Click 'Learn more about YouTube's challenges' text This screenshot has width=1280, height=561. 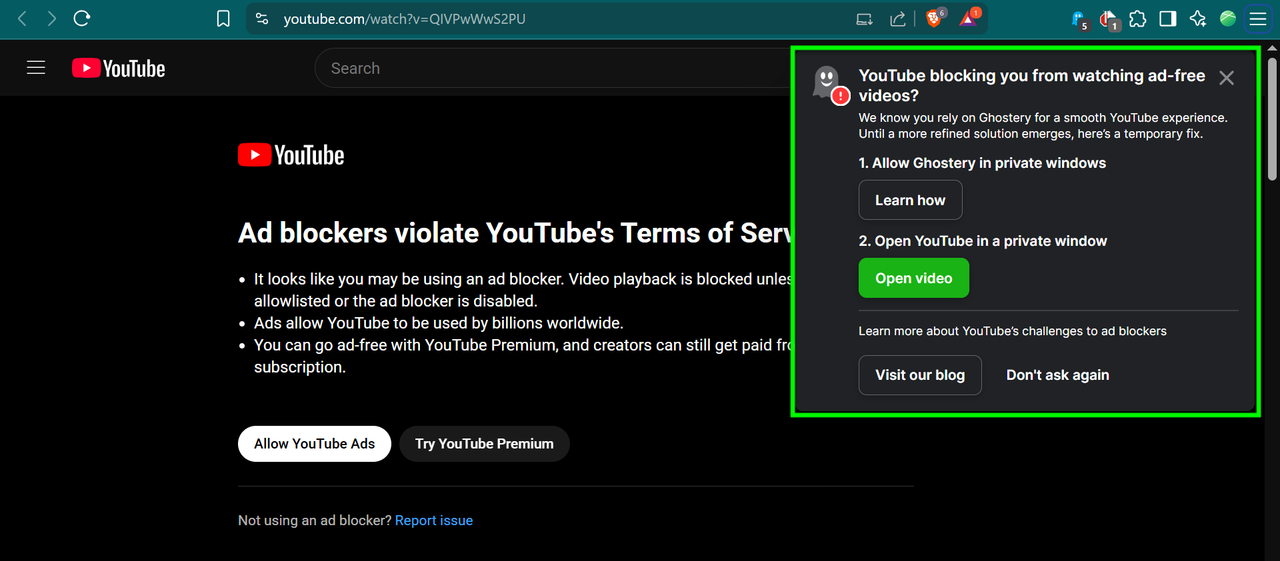[1013, 331]
